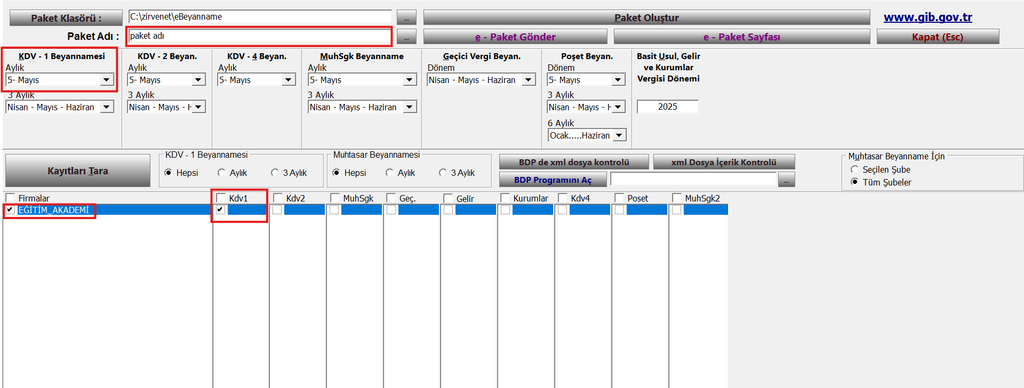Click the e - Paket Gönder button
The height and width of the screenshot is (388, 1024).
click(x=515, y=37)
